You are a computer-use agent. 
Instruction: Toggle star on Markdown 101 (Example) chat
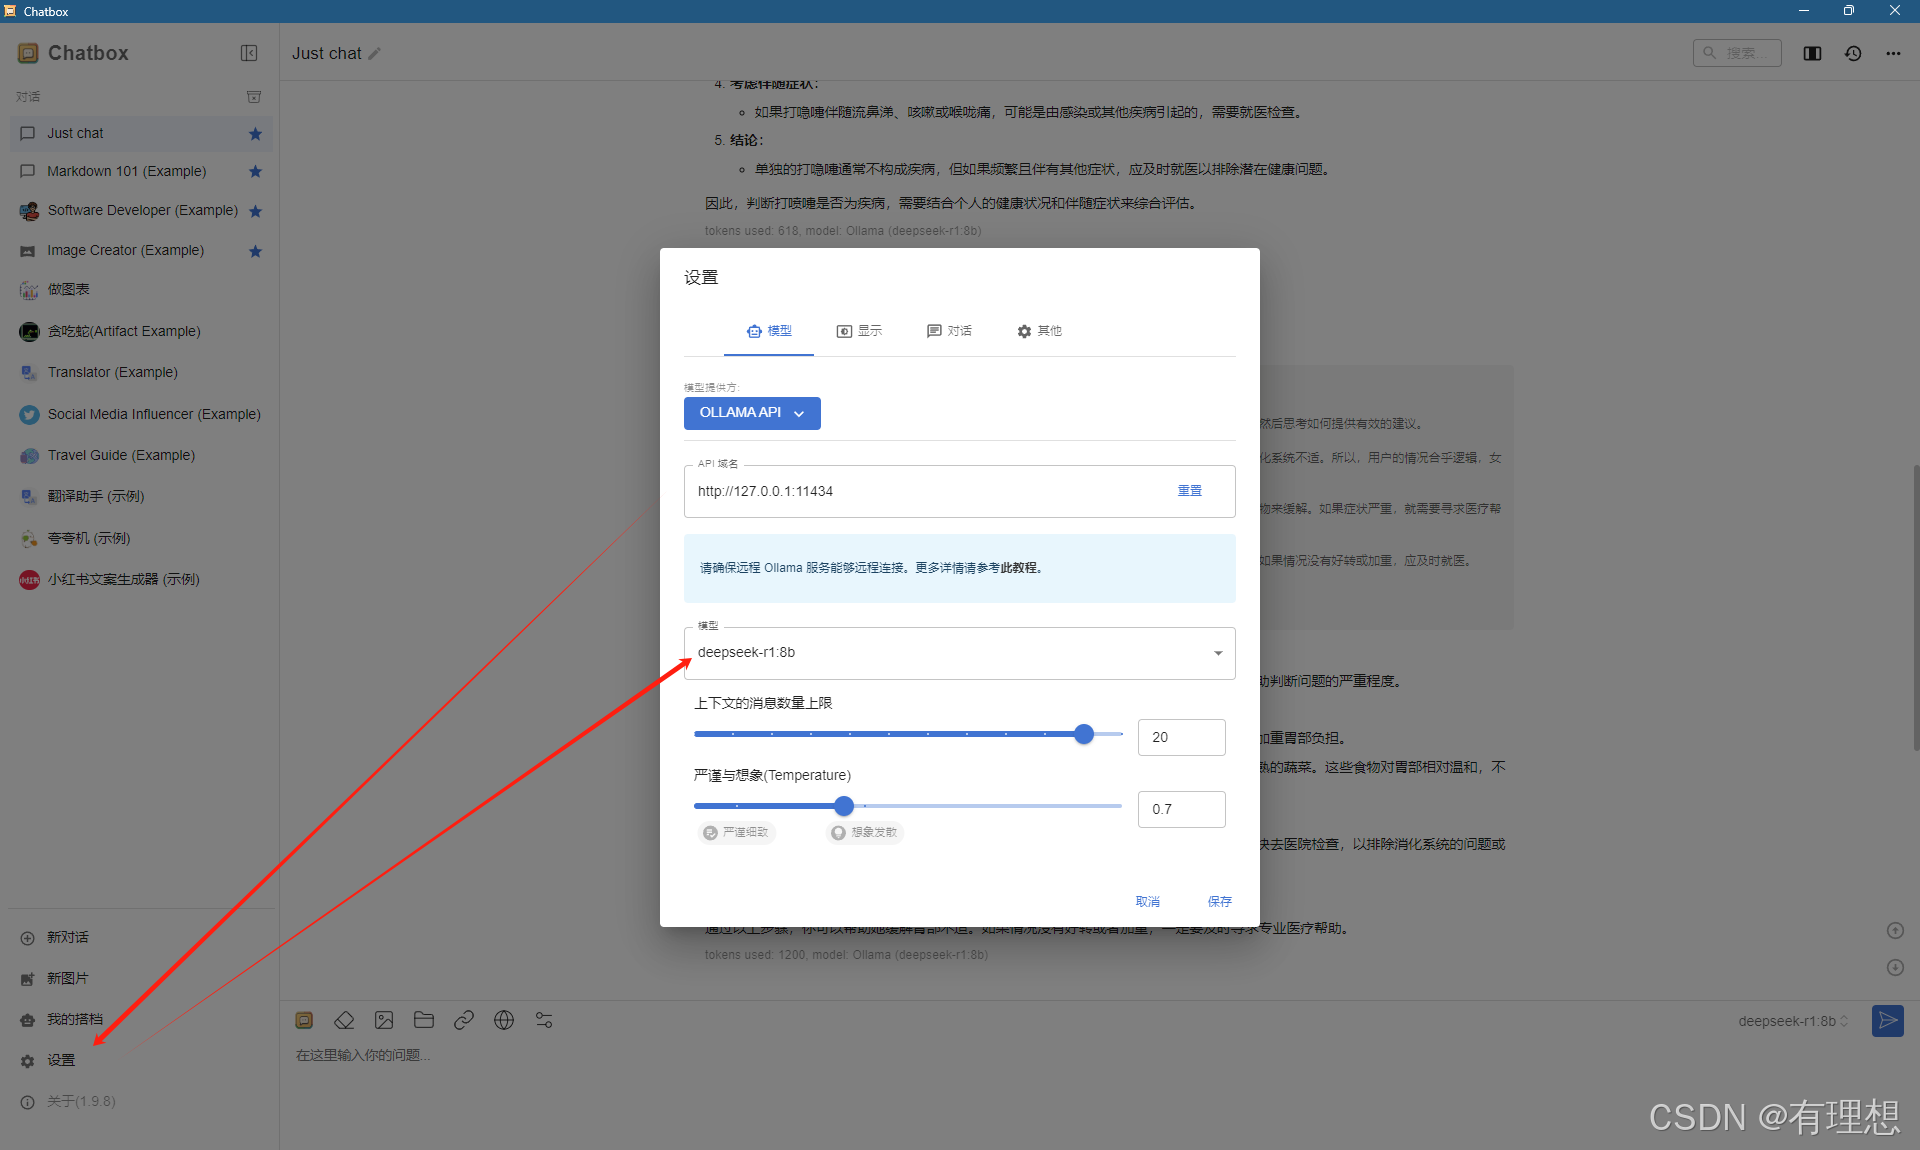coord(255,172)
